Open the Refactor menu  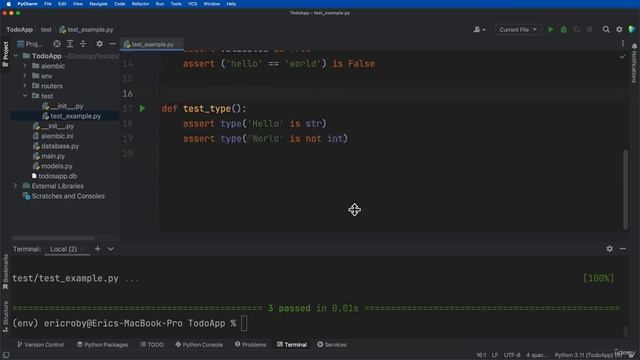coord(140,4)
